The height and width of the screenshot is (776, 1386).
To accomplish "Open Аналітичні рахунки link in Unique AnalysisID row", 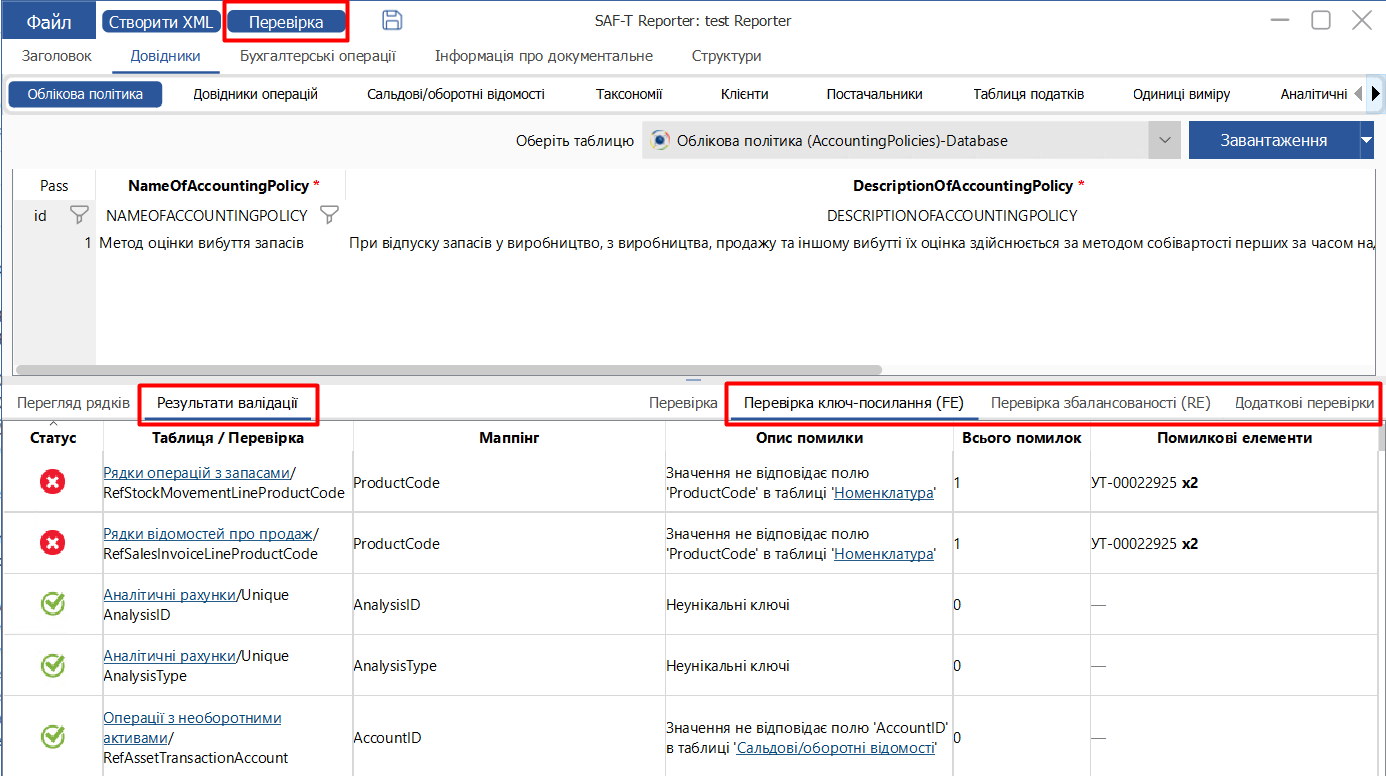I will [x=169, y=595].
